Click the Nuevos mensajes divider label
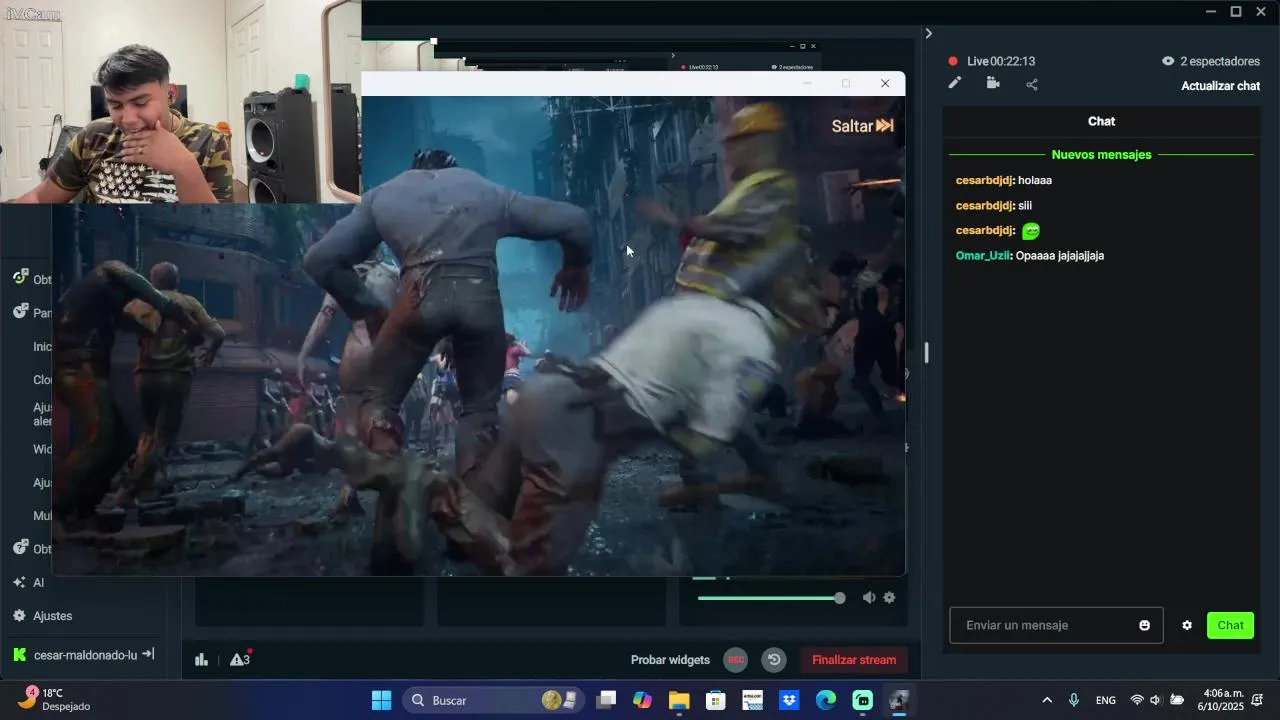This screenshot has width=1280, height=720. 1101,155
